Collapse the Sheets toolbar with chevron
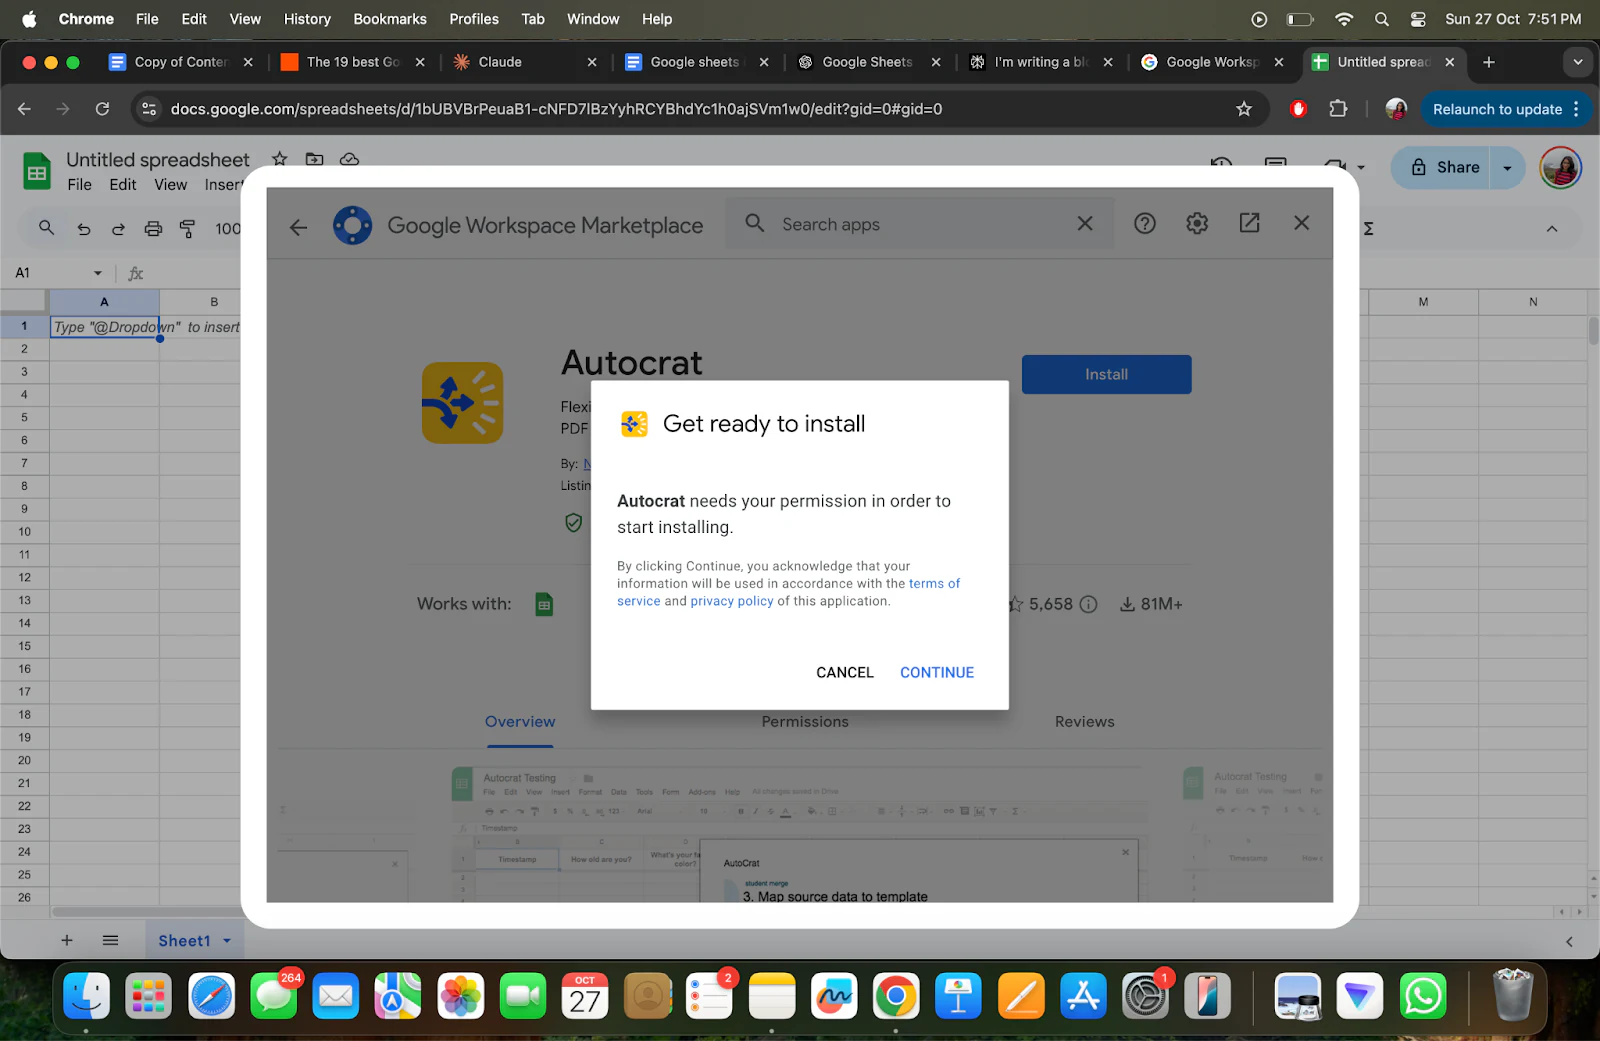This screenshot has width=1600, height=1041. pyautogui.click(x=1552, y=229)
